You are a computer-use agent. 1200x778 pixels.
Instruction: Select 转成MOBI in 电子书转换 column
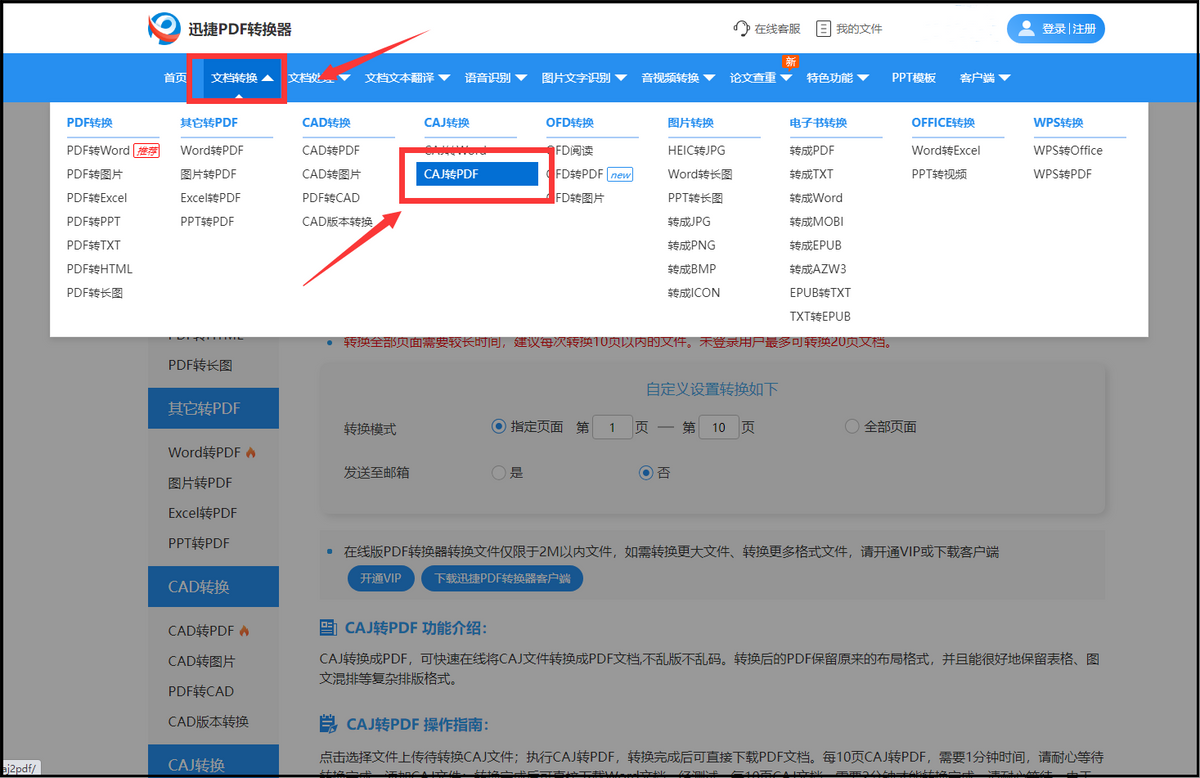point(816,221)
